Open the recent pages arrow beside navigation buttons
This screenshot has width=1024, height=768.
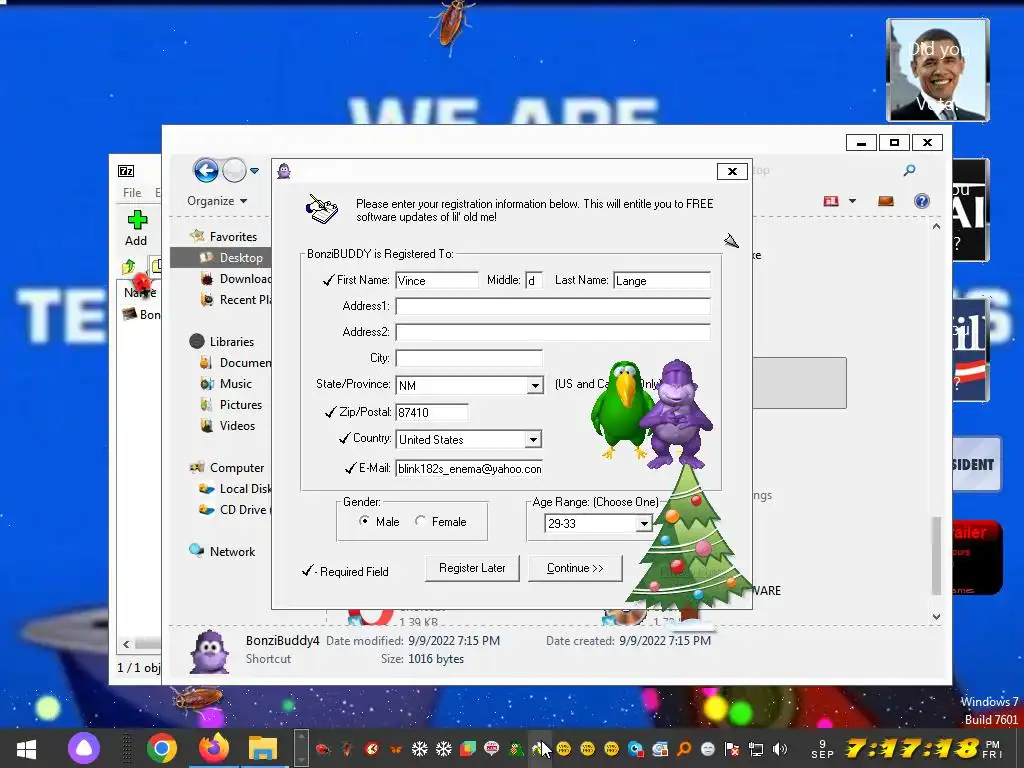255,171
